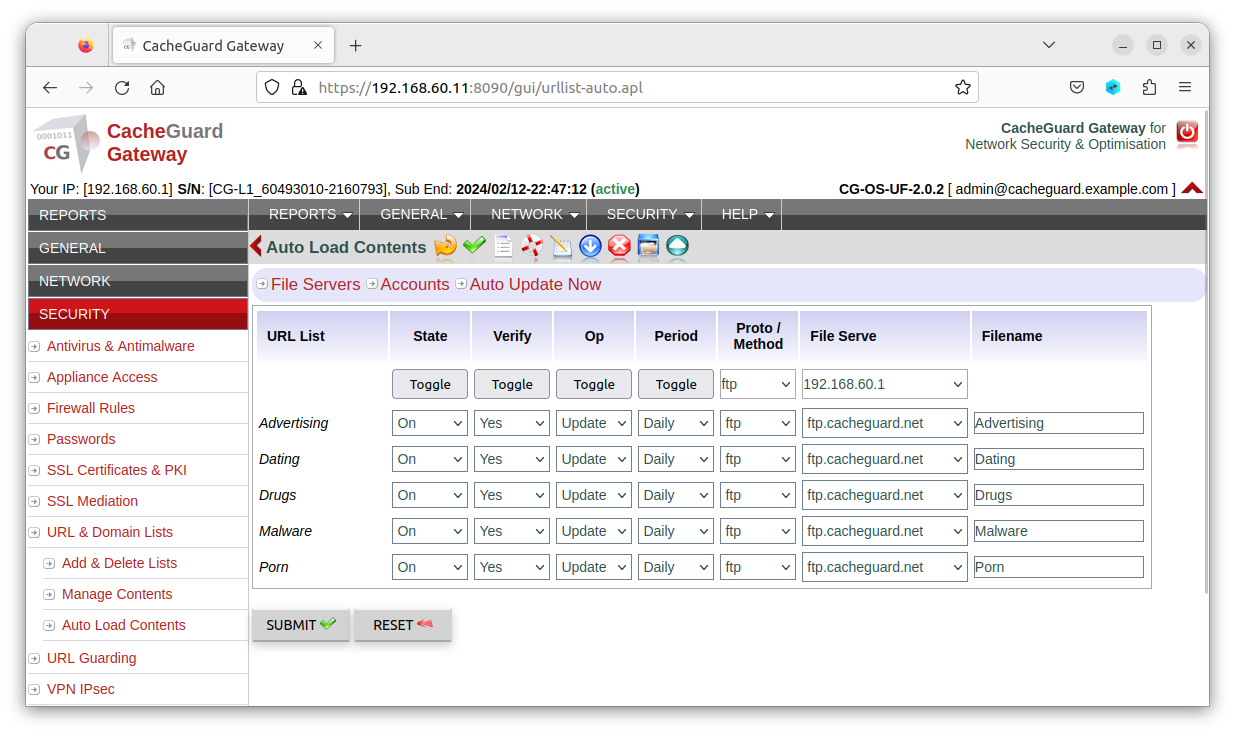Click the RESET button
This screenshot has width=1235, height=735.
click(x=403, y=625)
